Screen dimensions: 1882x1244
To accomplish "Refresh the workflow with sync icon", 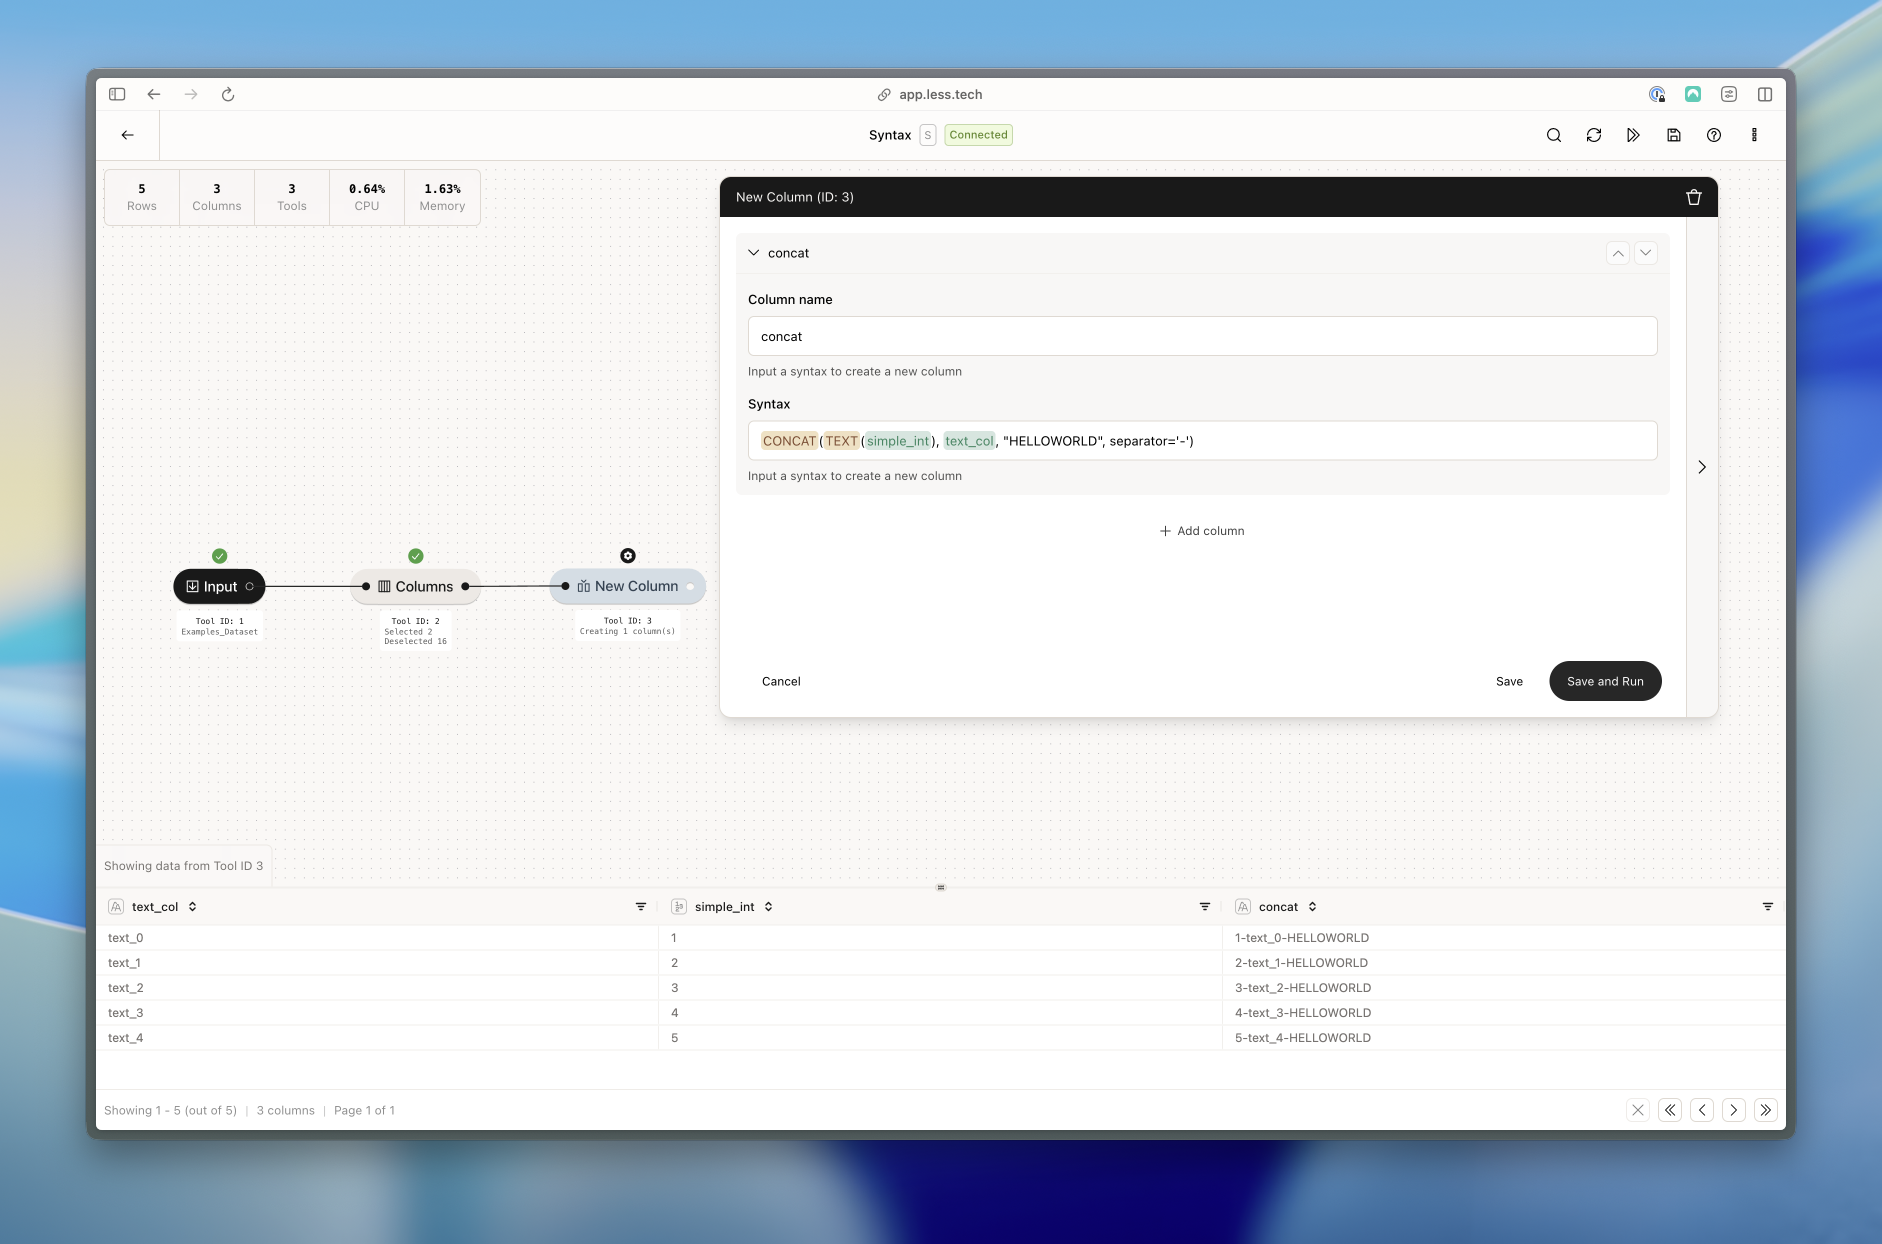I will click(x=1594, y=135).
